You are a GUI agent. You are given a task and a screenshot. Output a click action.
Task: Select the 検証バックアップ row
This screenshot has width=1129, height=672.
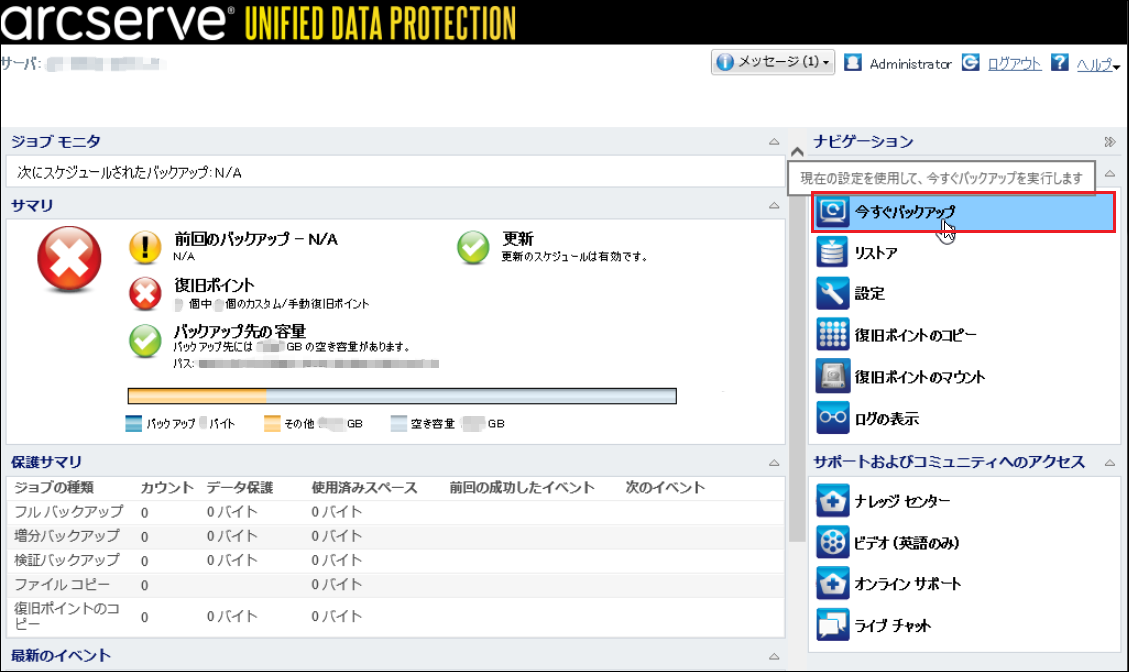click(x=396, y=560)
